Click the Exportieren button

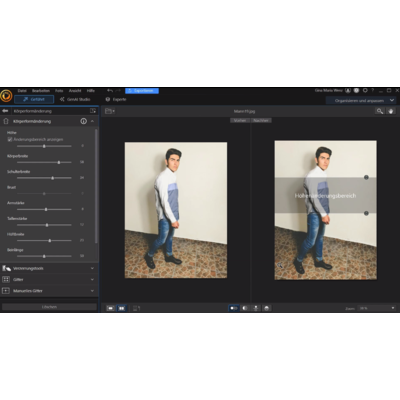coord(142,90)
